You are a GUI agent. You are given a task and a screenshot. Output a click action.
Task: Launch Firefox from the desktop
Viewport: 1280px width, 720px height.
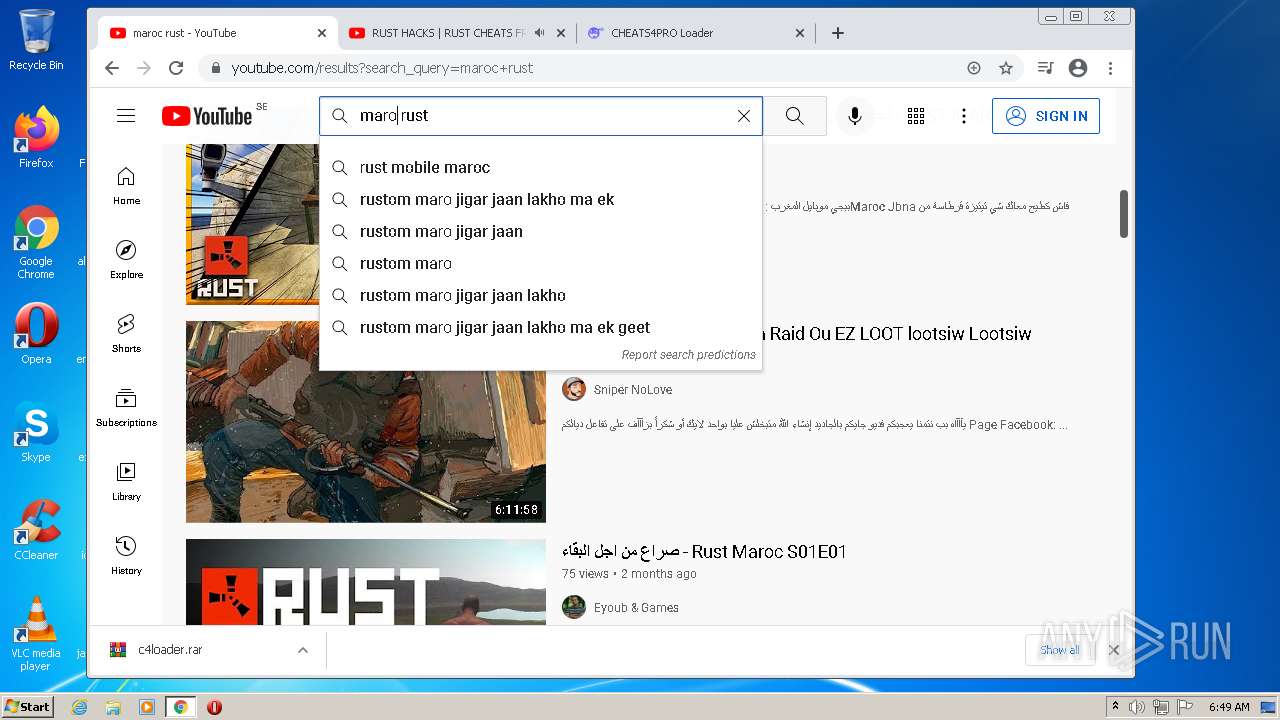pos(36,138)
